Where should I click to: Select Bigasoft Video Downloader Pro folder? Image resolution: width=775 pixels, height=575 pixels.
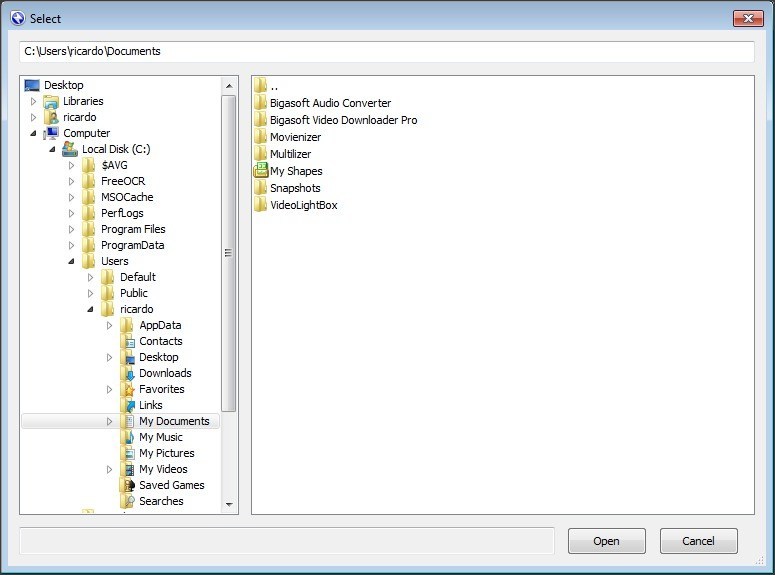344,120
